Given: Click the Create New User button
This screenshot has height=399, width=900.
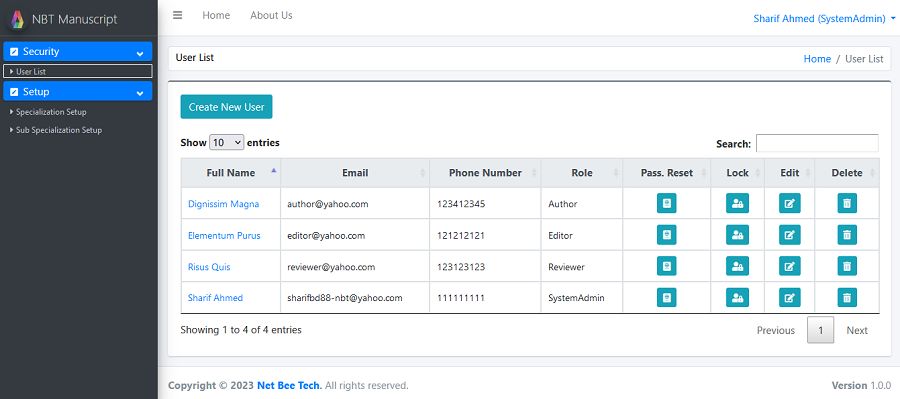Looking at the screenshot, I should pyautogui.click(x=226, y=107).
